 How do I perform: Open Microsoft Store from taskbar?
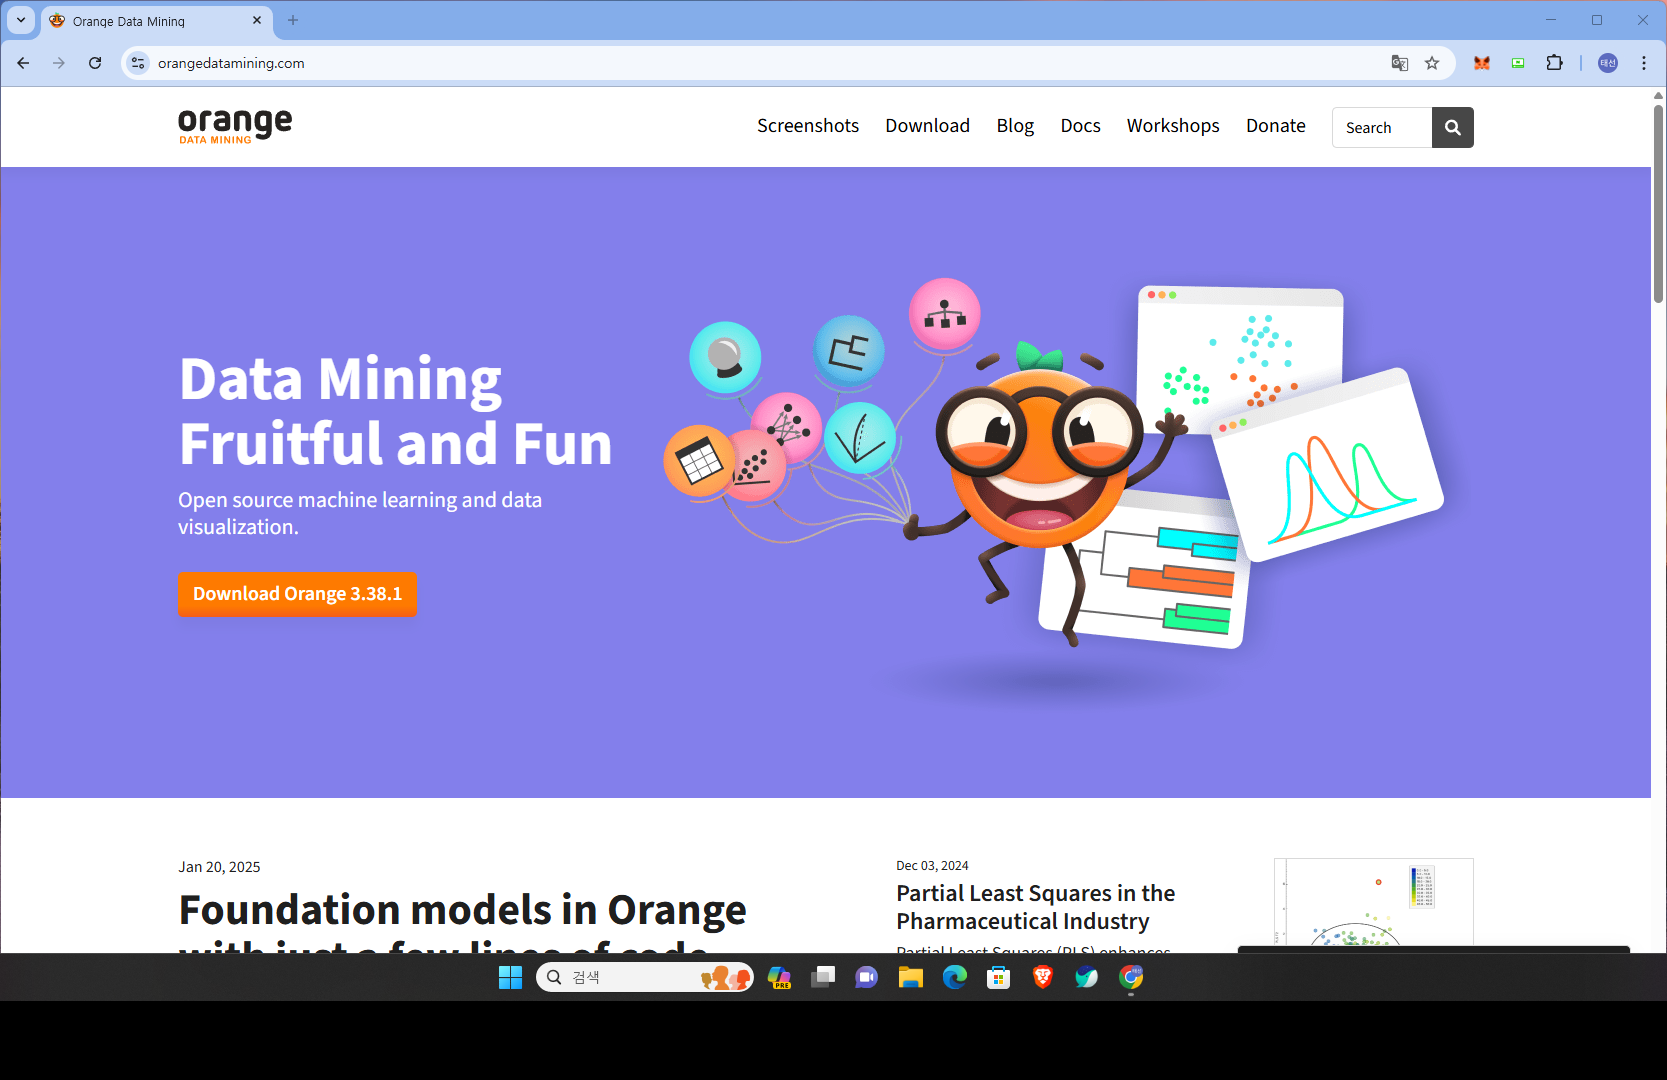(999, 978)
